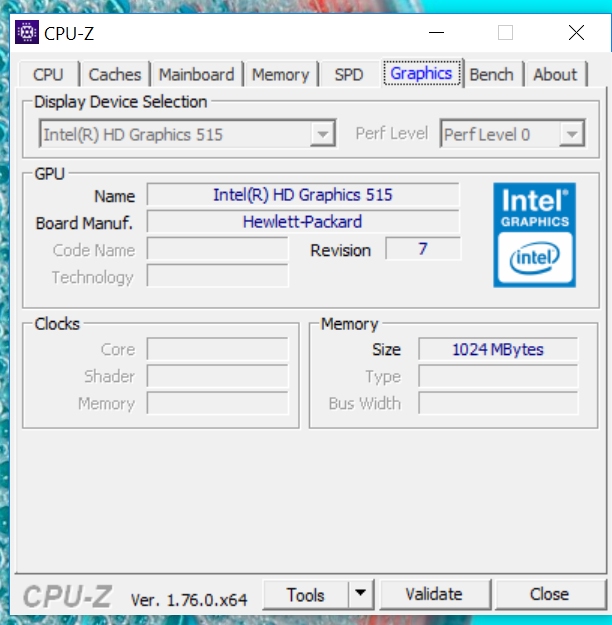Click the 'Clocks' group title

click(x=57, y=324)
